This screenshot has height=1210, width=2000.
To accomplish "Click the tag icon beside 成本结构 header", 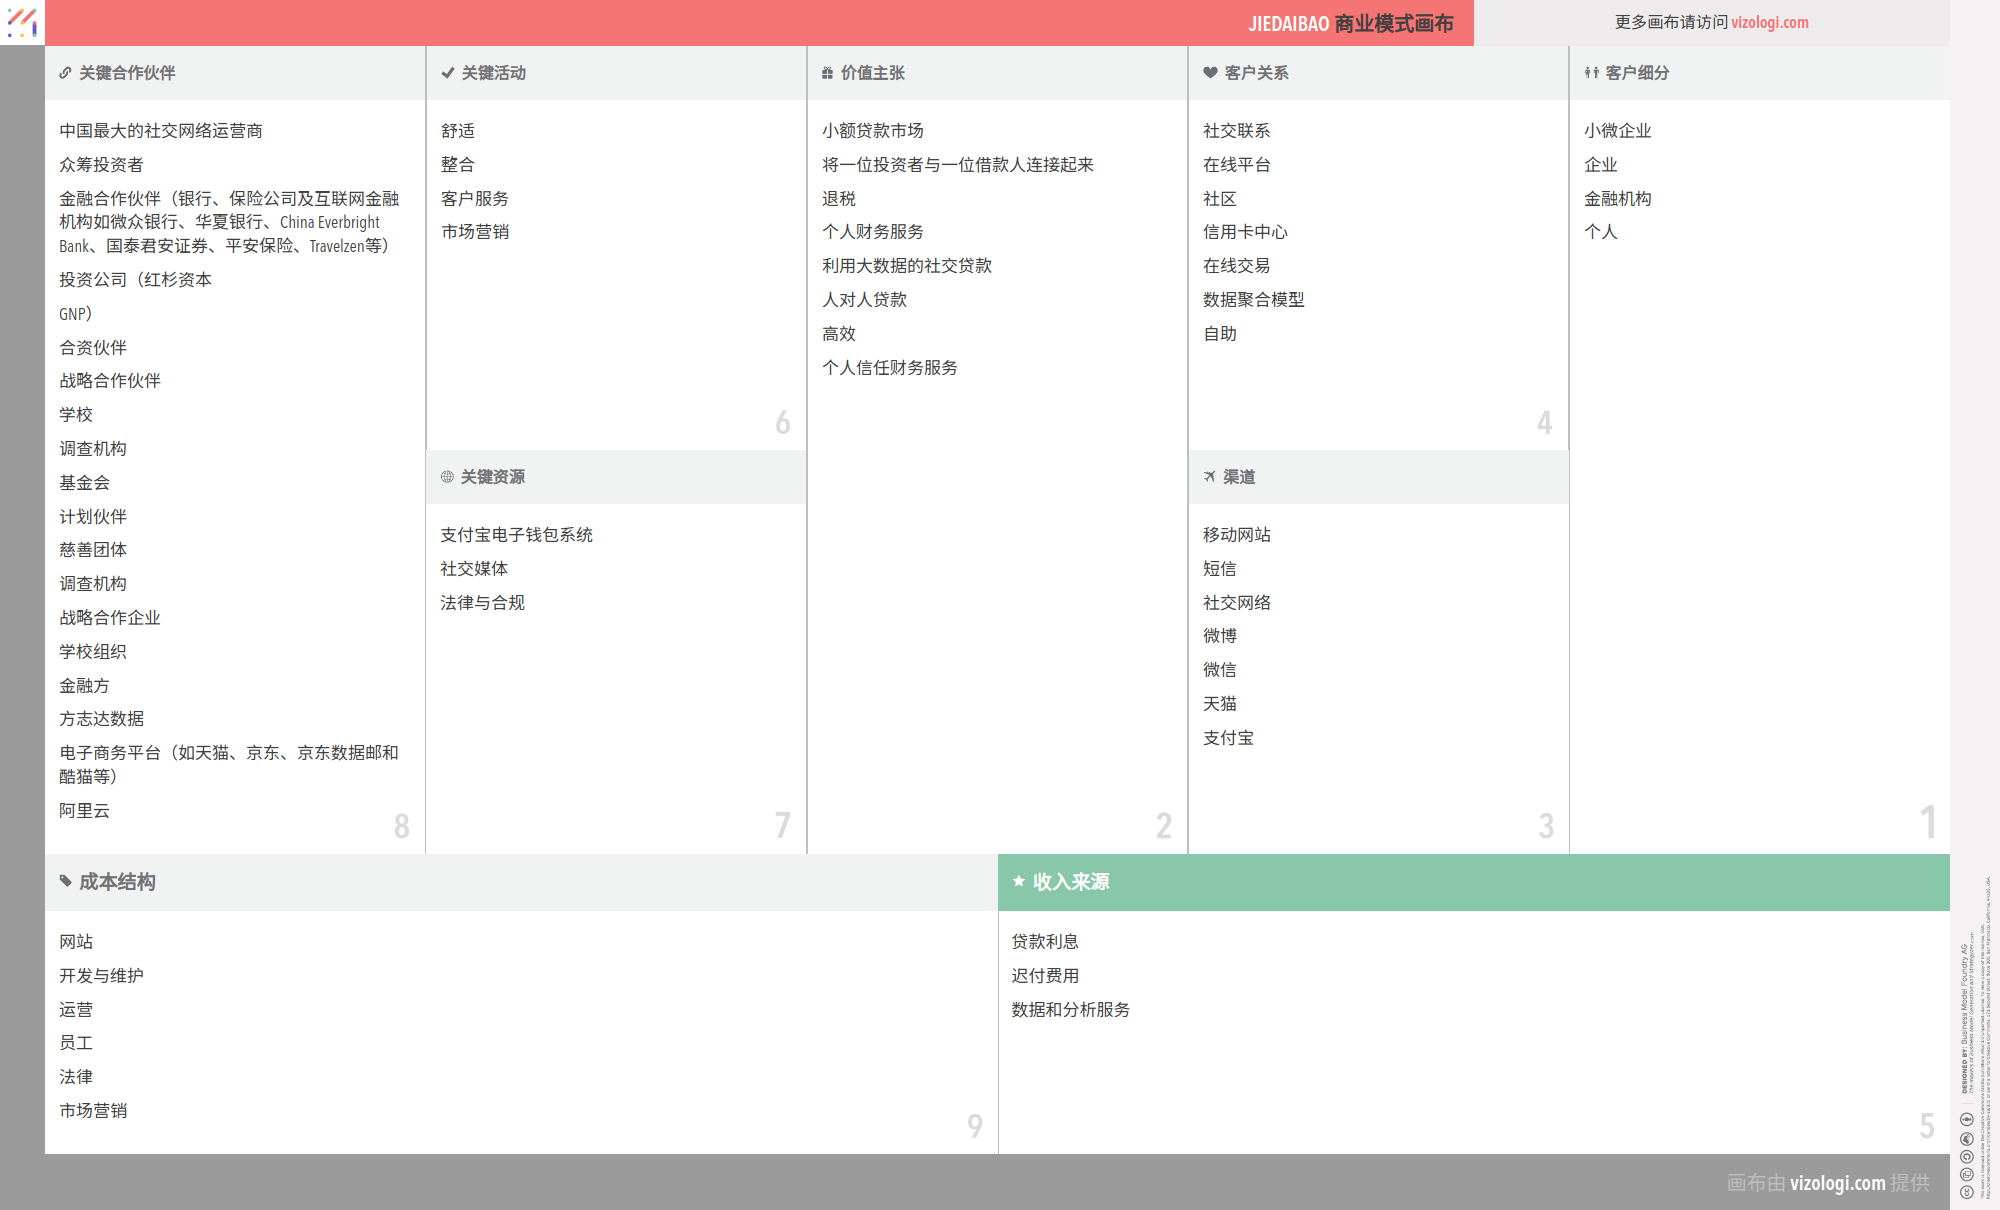I will pyautogui.click(x=64, y=882).
